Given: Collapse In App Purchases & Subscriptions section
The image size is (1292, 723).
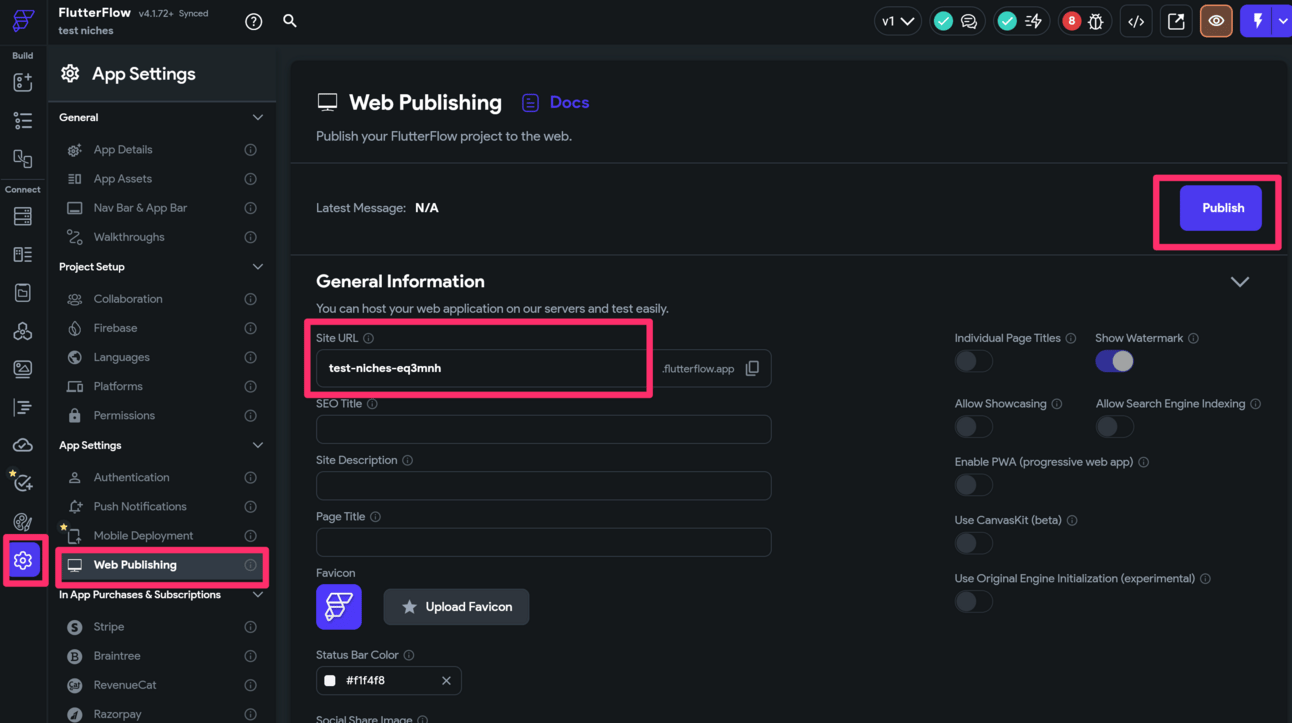Looking at the screenshot, I should coord(258,595).
